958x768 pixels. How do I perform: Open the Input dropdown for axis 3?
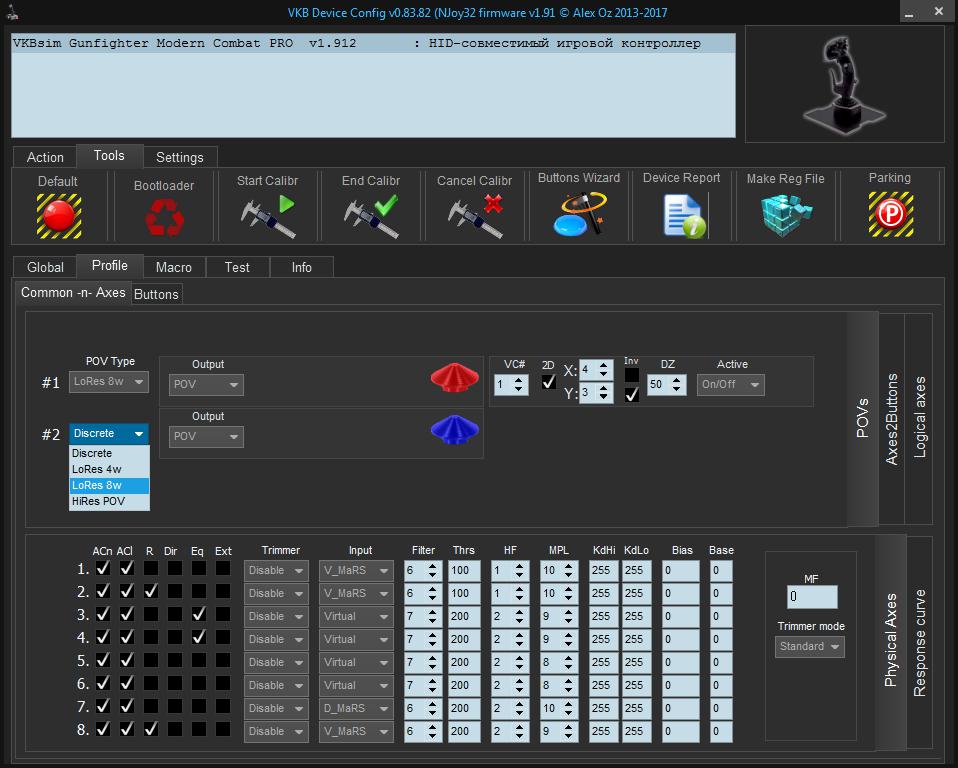pyautogui.click(x=356, y=616)
